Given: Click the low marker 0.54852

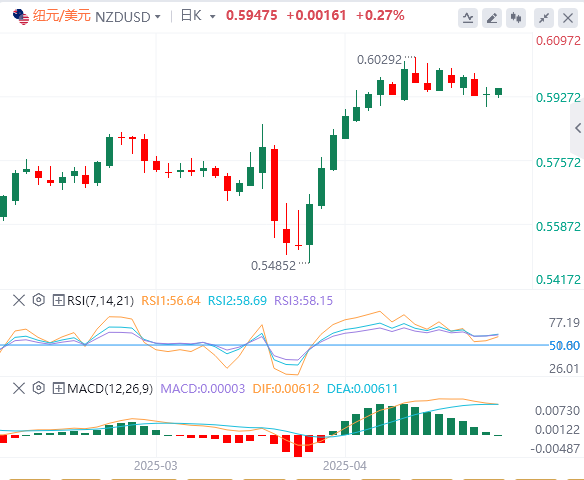Looking at the screenshot, I should [x=273, y=266].
